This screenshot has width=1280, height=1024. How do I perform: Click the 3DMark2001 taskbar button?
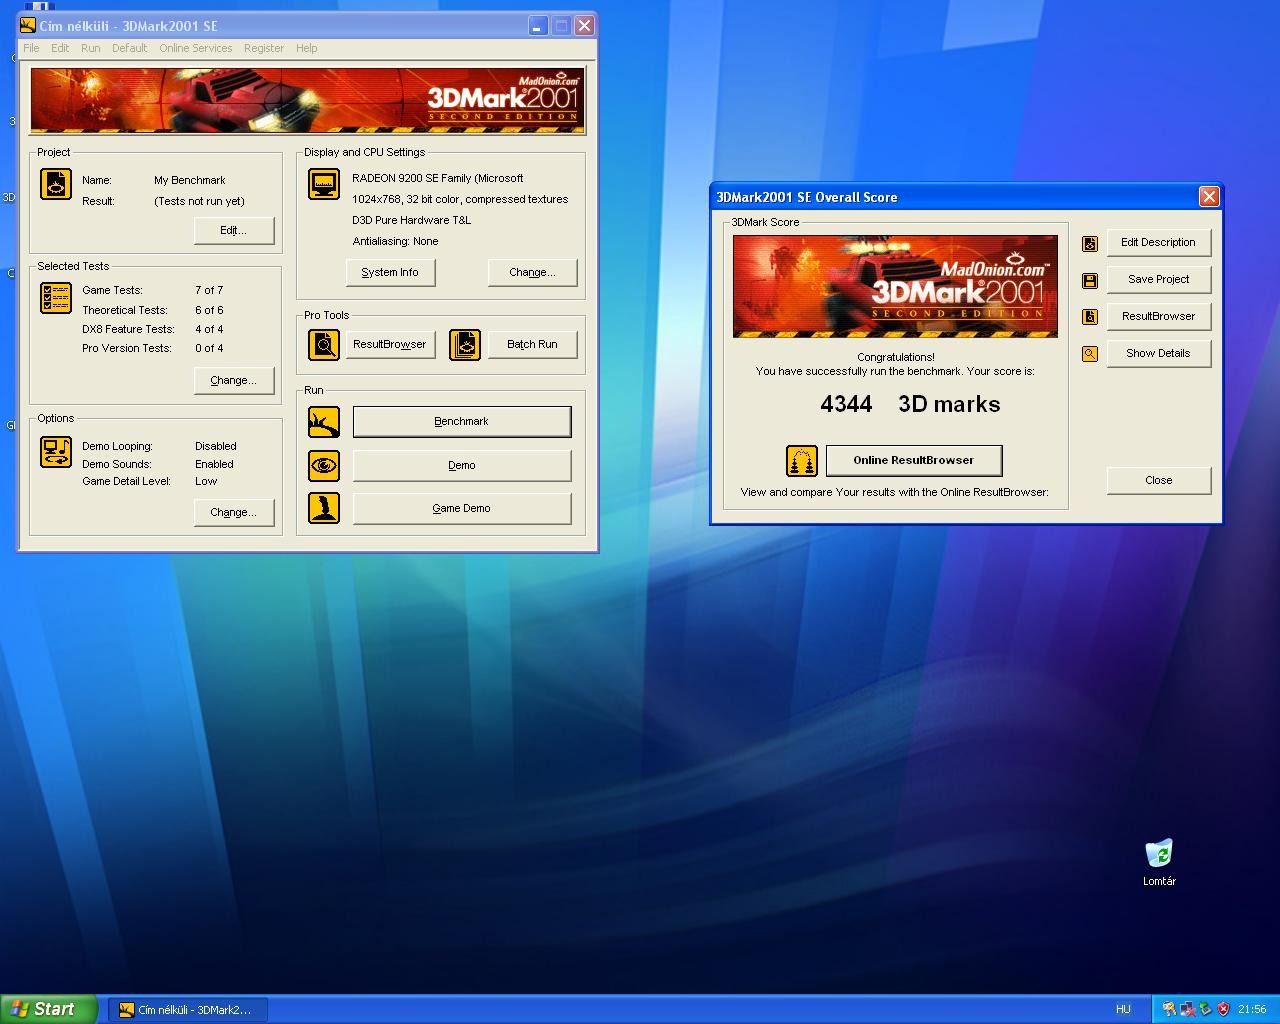coord(186,1009)
